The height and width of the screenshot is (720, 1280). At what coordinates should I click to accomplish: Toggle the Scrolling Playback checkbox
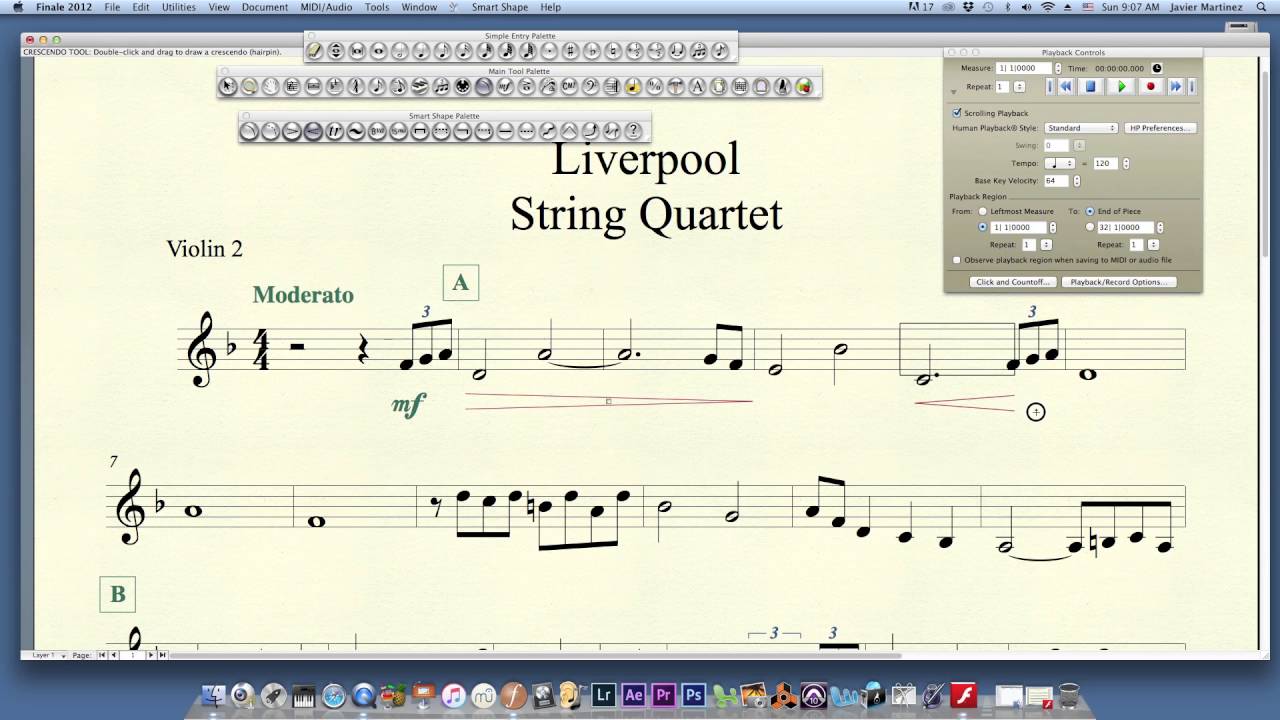(x=956, y=113)
